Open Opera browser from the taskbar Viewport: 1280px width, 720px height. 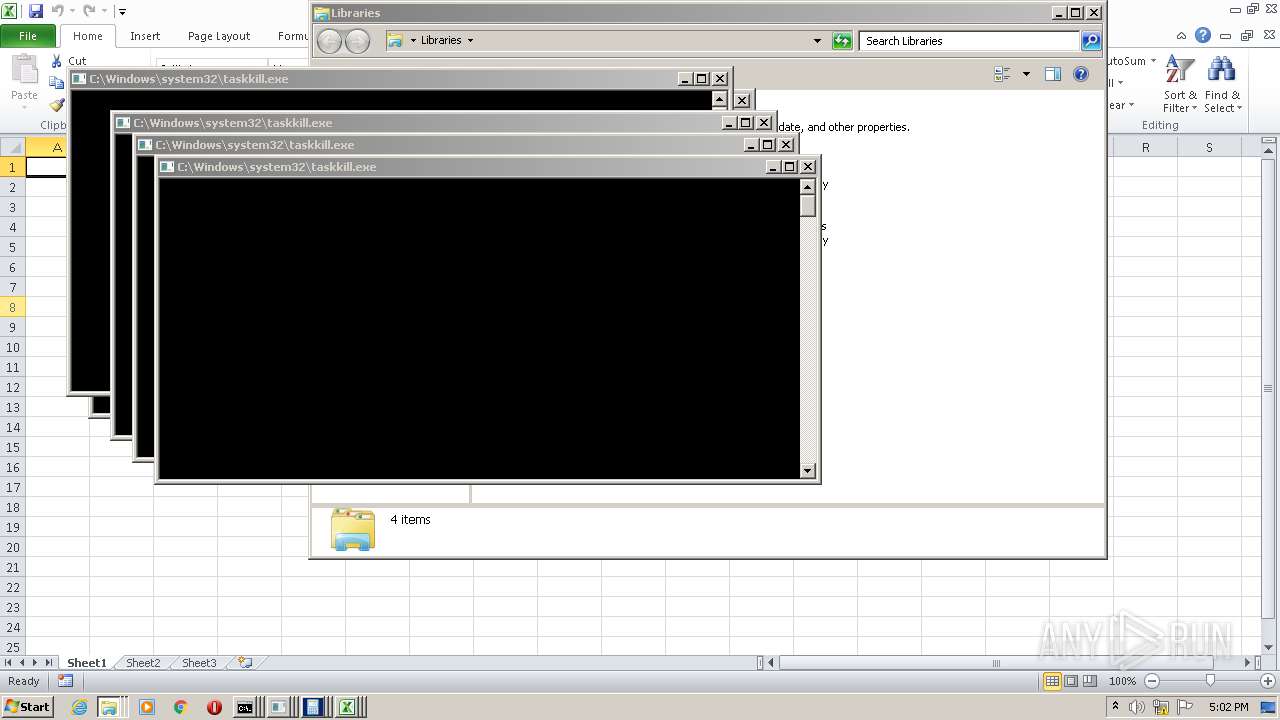coord(214,707)
